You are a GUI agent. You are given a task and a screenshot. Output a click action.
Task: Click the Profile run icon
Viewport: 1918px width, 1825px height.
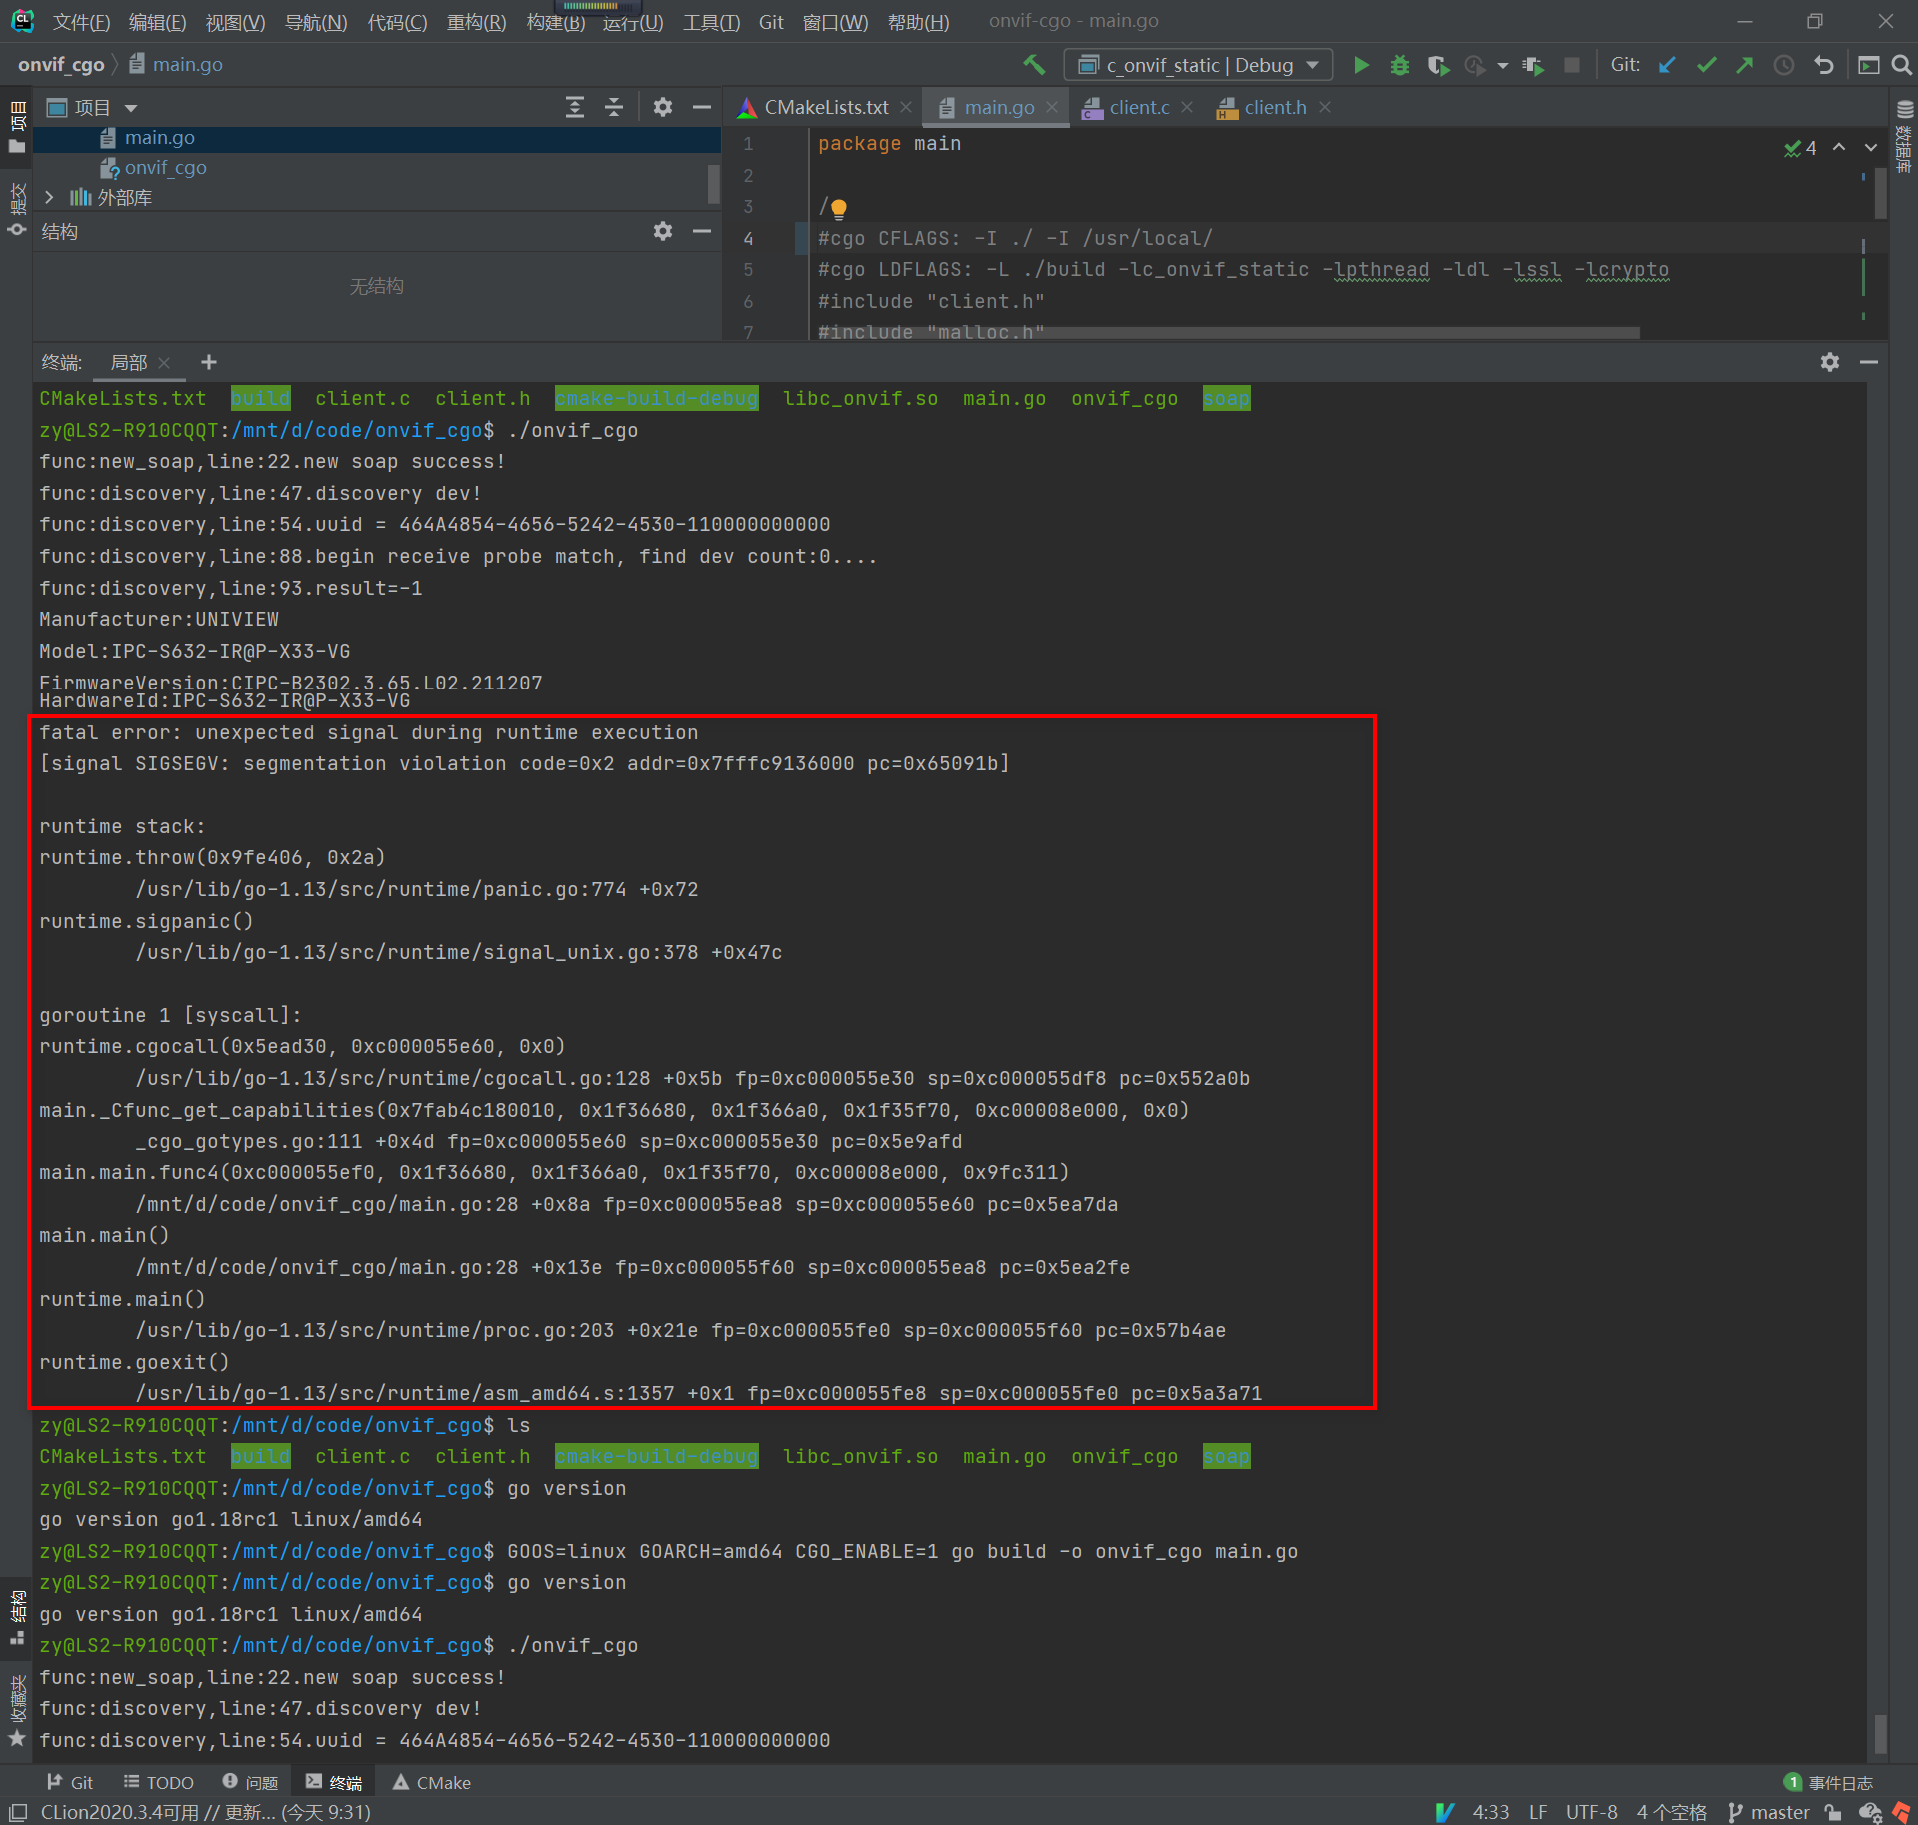pyautogui.click(x=1474, y=65)
